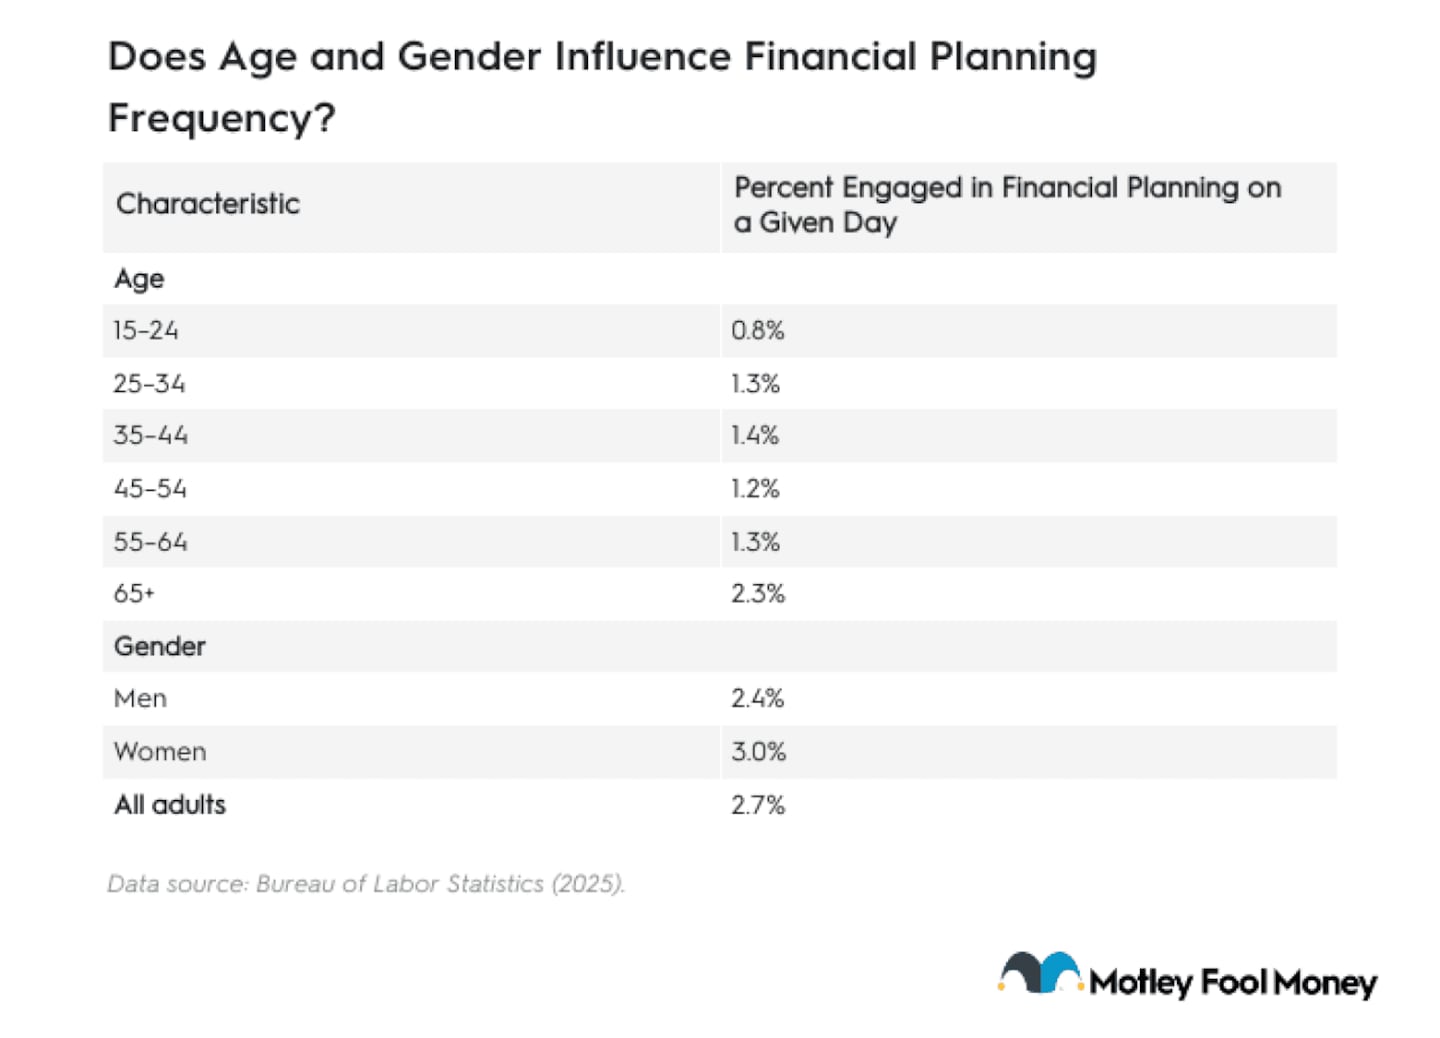Click the Women row label
Viewport: 1440px width, 1038px height.
[x=160, y=752]
